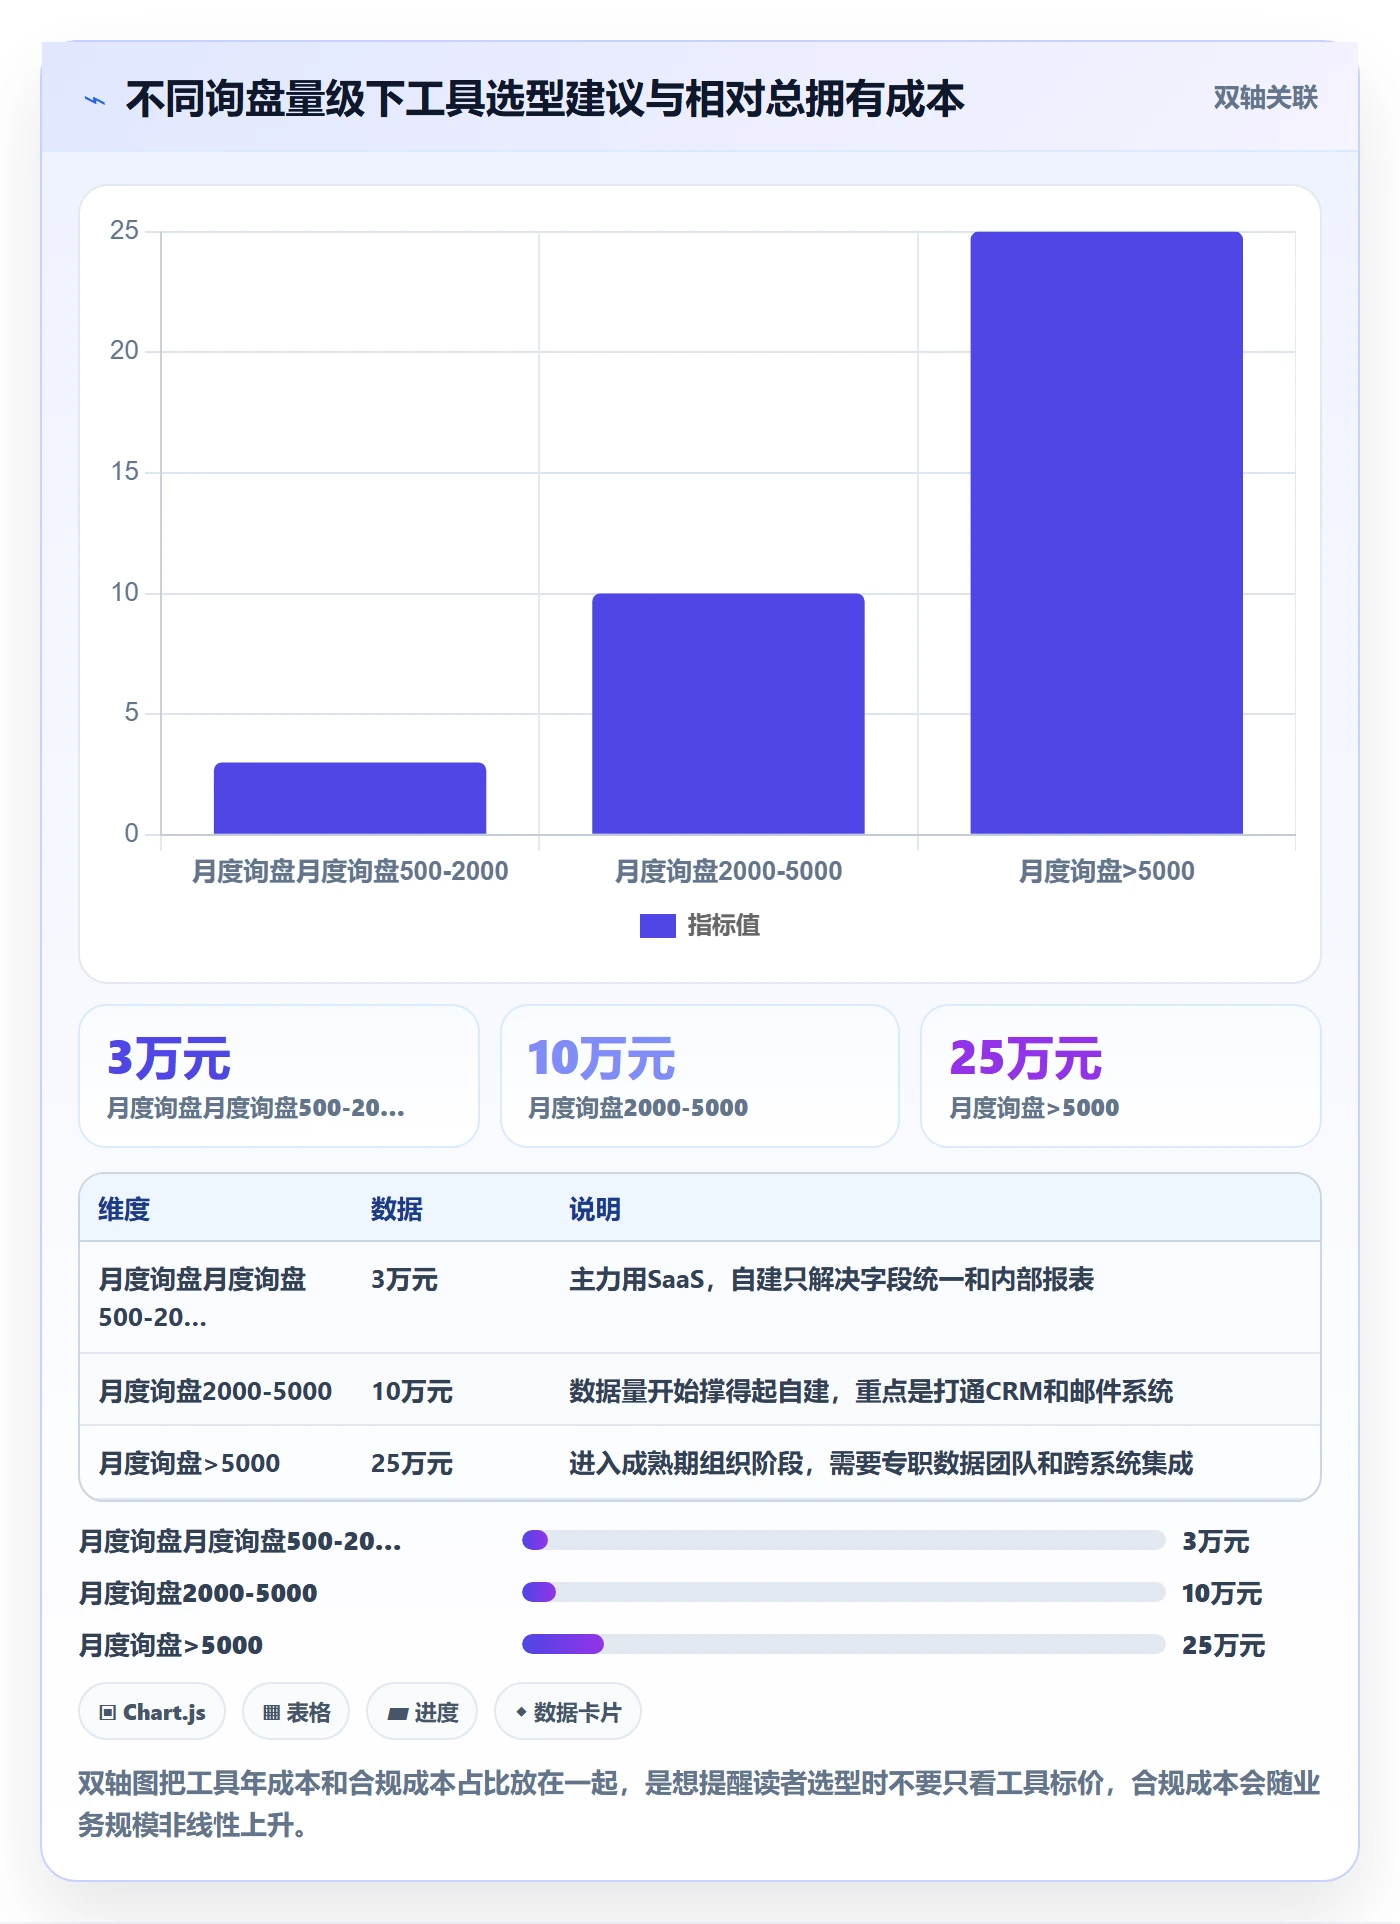Click the x-axis label 月度询盘2000-5000

click(728, 871)
